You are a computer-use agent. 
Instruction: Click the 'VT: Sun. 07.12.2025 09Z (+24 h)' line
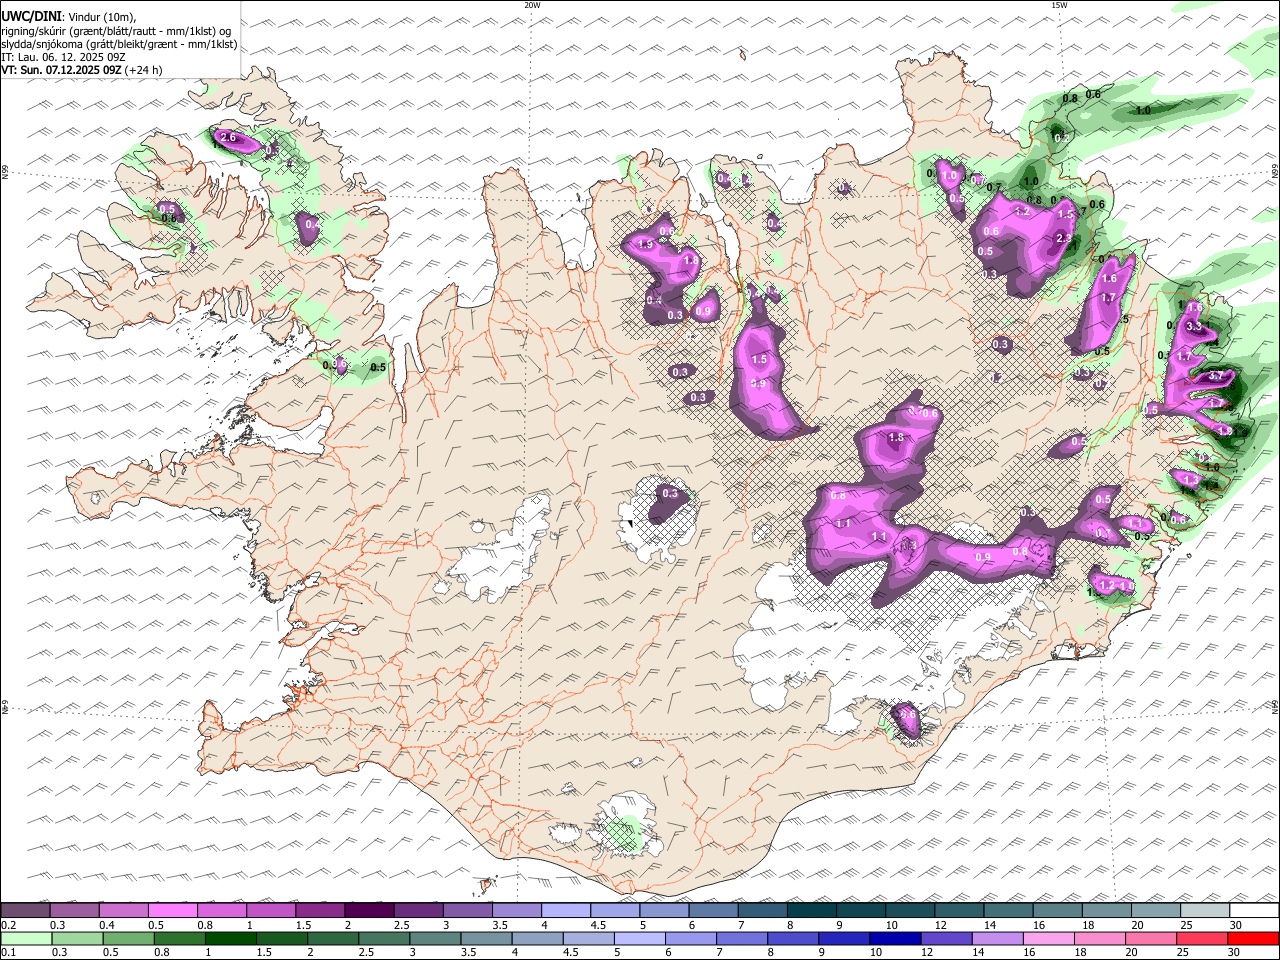point(81,70)
